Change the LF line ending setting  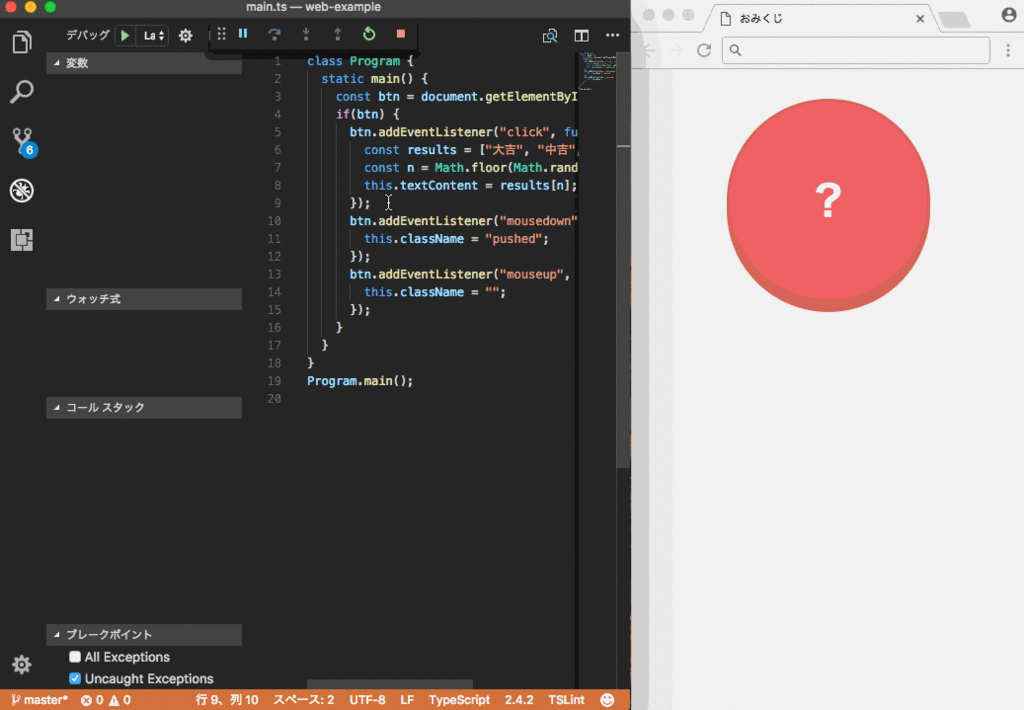pyautogui.click(x=407, y=700)
